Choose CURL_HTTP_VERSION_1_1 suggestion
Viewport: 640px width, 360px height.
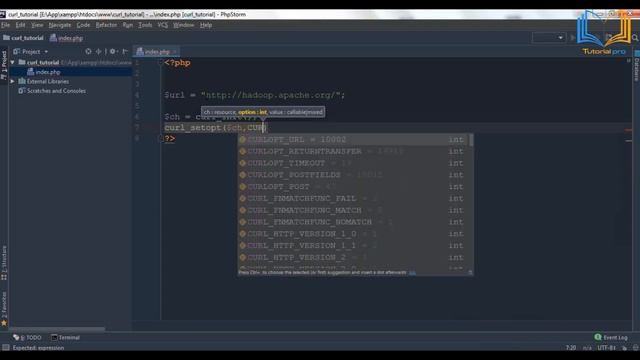coord(353,246)
